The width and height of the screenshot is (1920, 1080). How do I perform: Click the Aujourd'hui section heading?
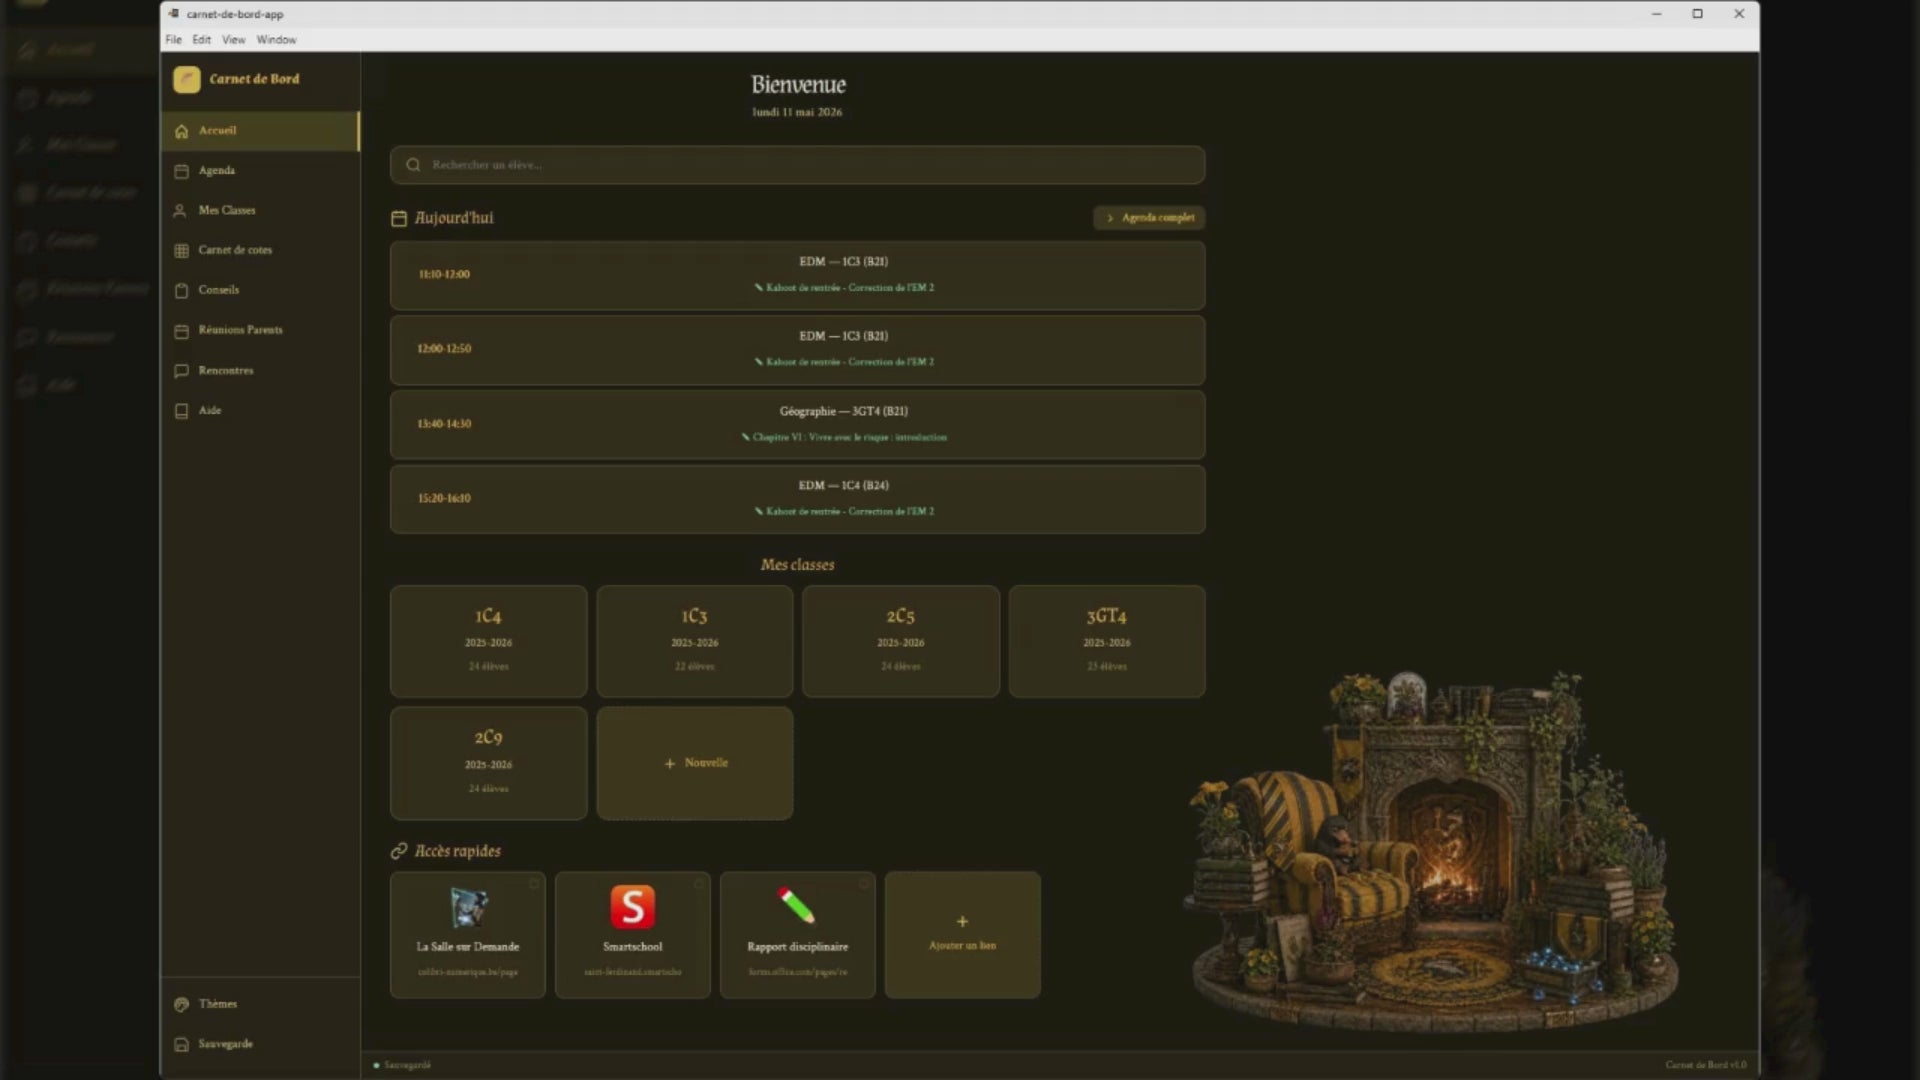click(454, 218)
